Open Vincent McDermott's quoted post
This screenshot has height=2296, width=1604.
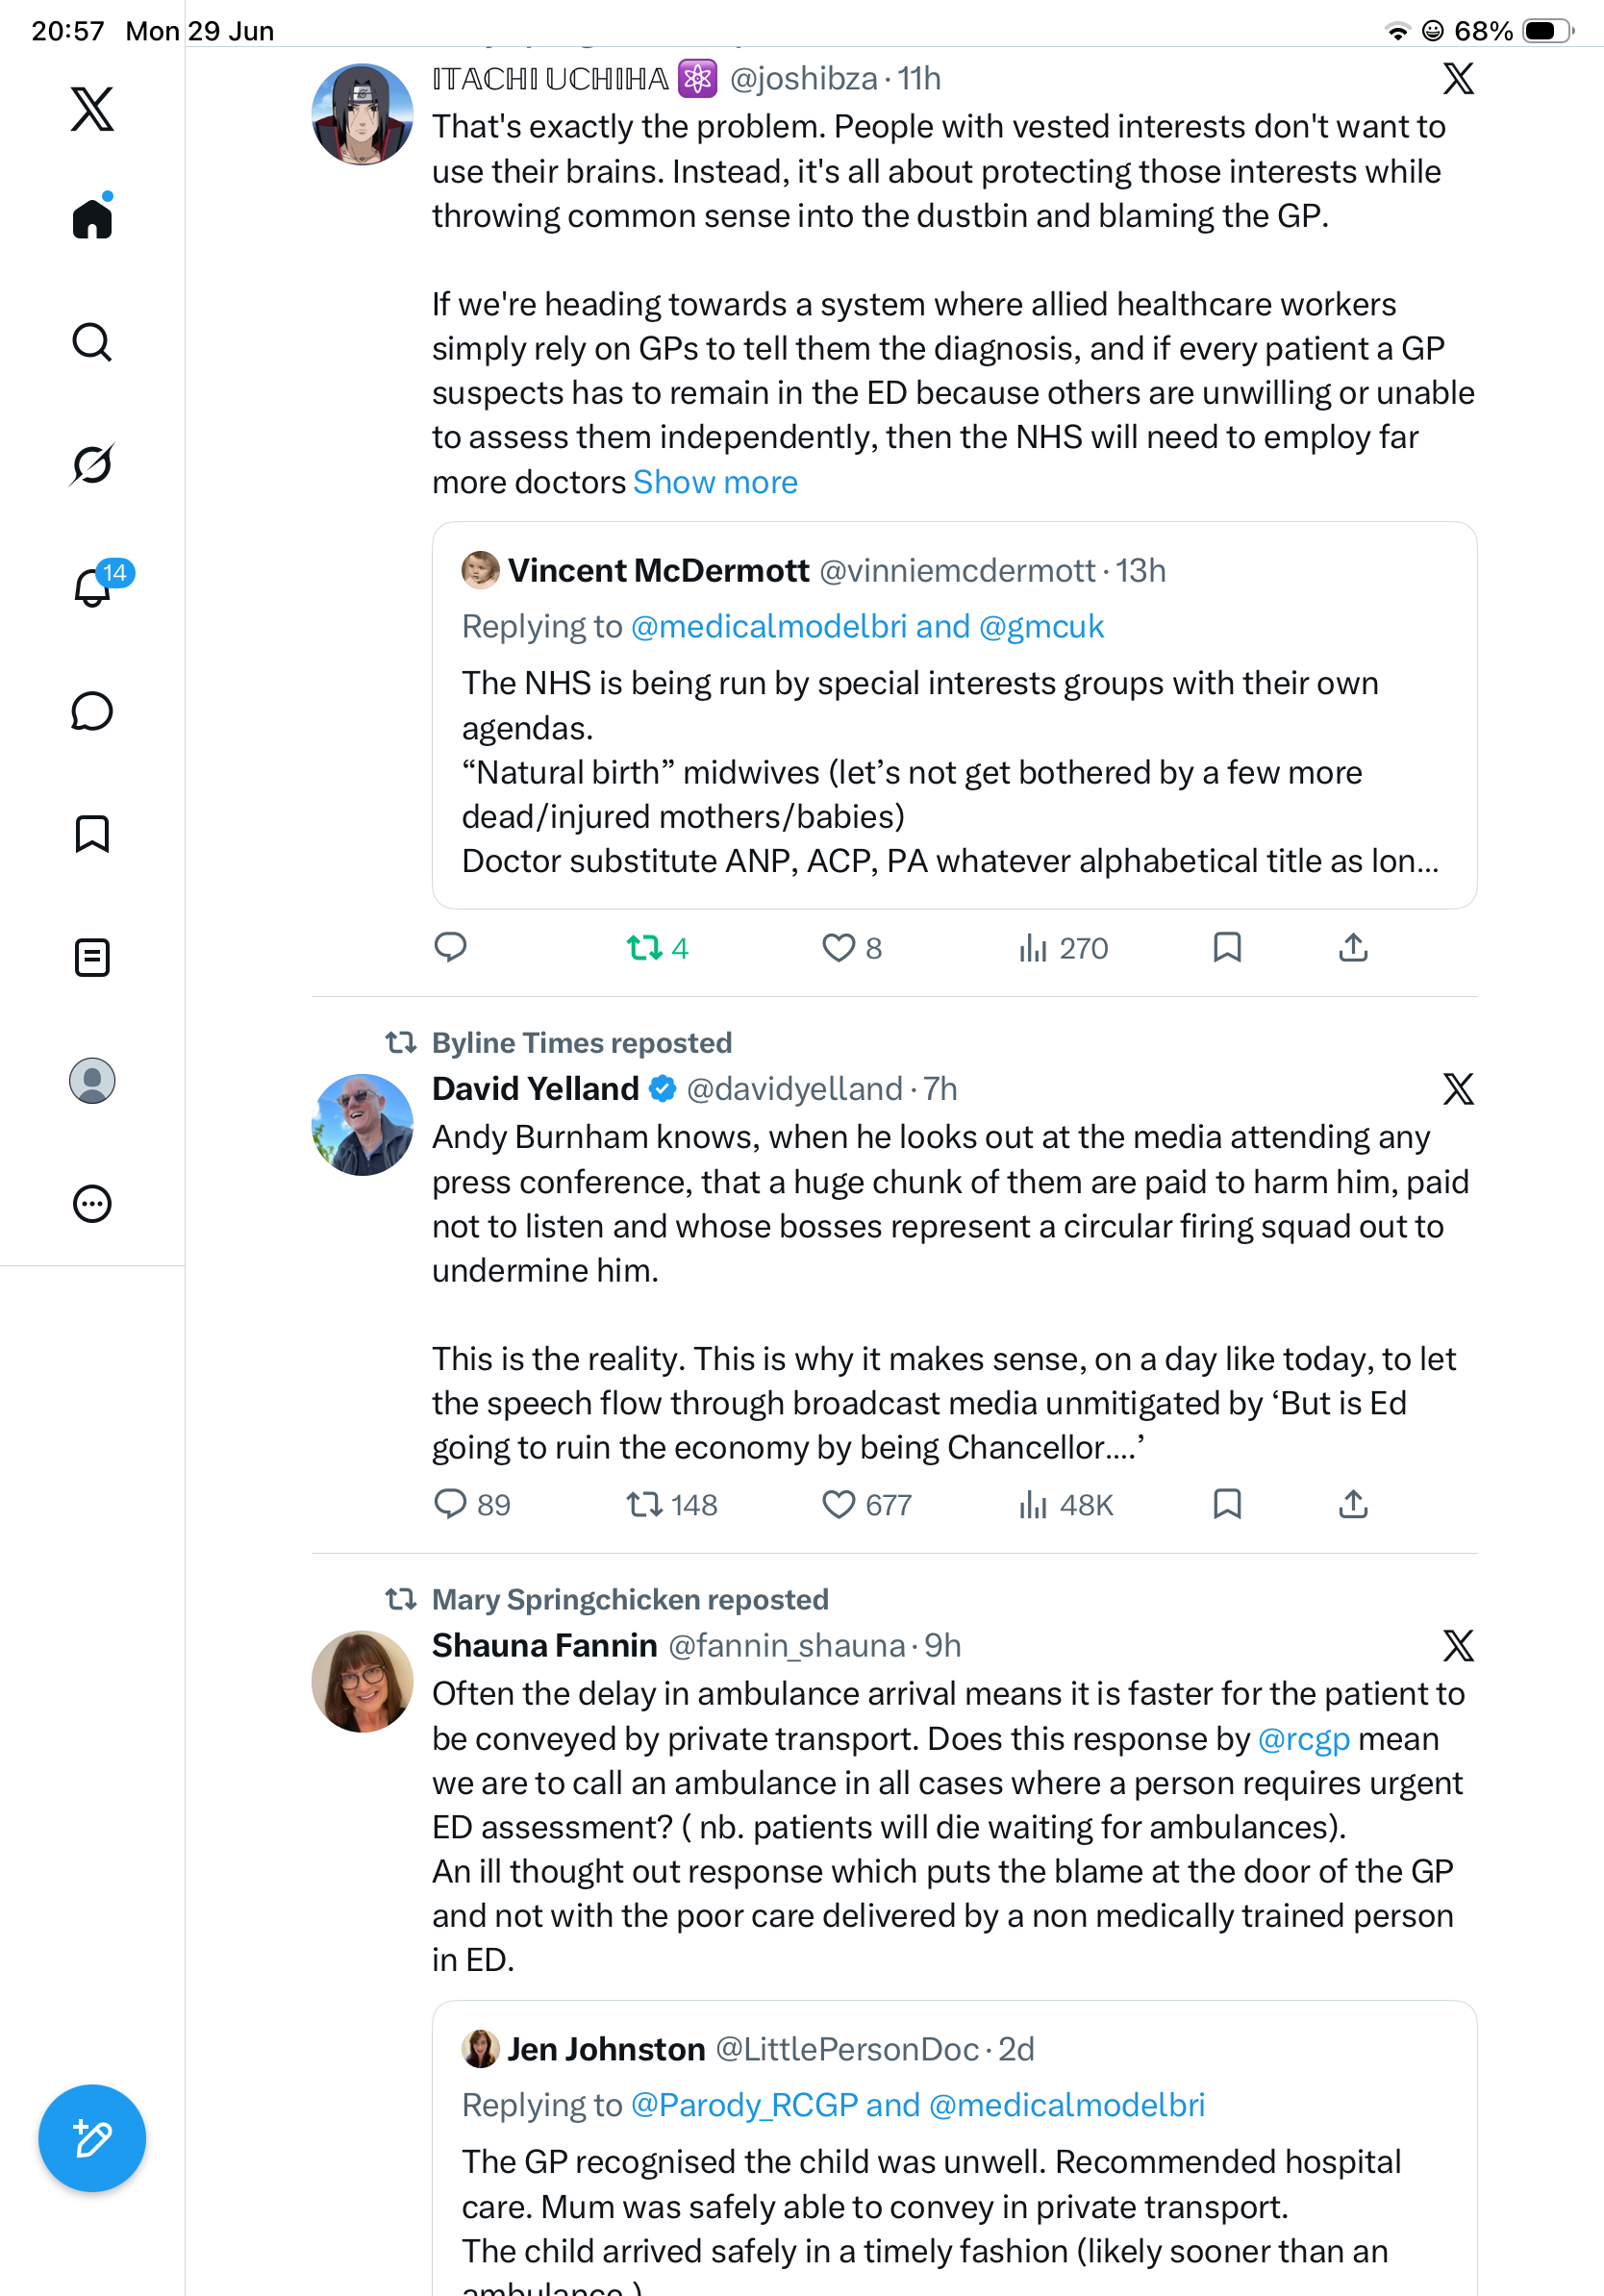click(954, 715)
